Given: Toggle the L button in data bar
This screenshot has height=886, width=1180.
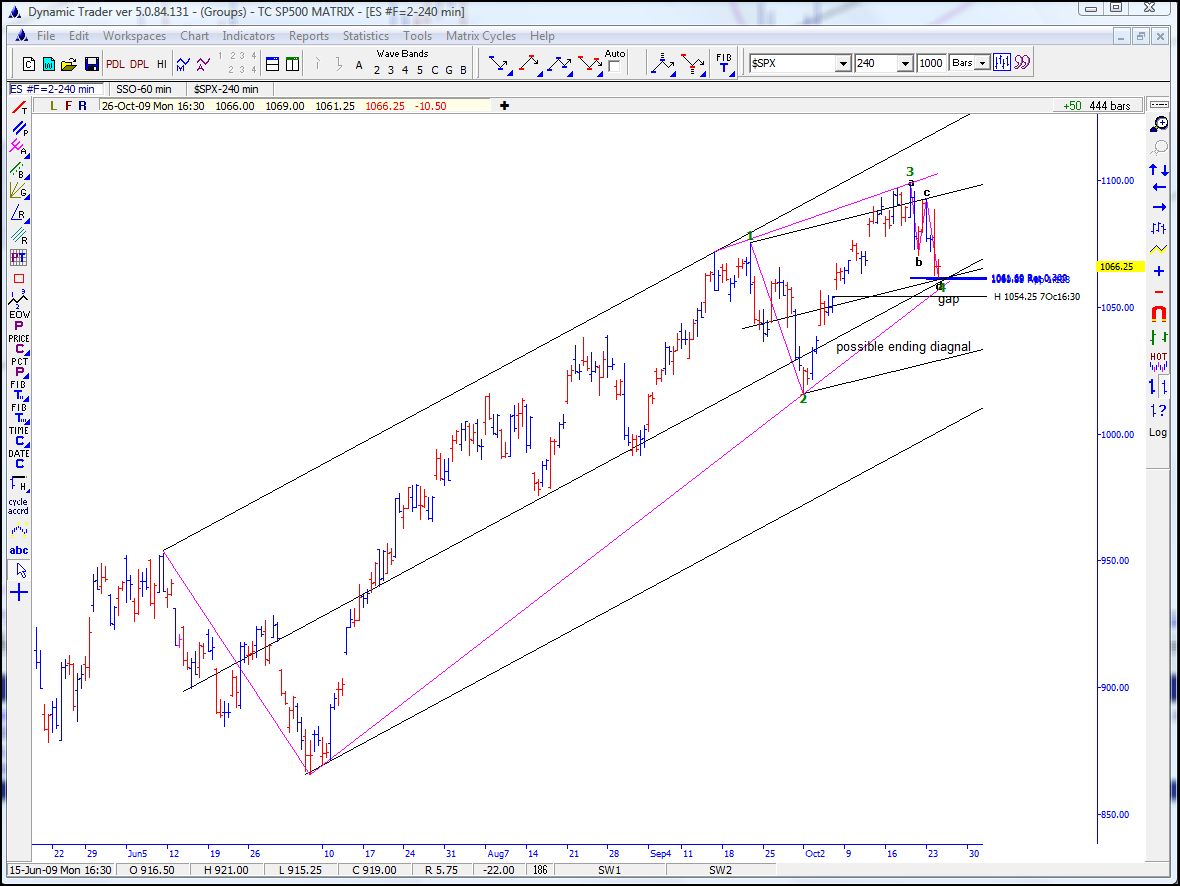Looking at the screenshot, I should pyautogui.click(x=53, y=106).
